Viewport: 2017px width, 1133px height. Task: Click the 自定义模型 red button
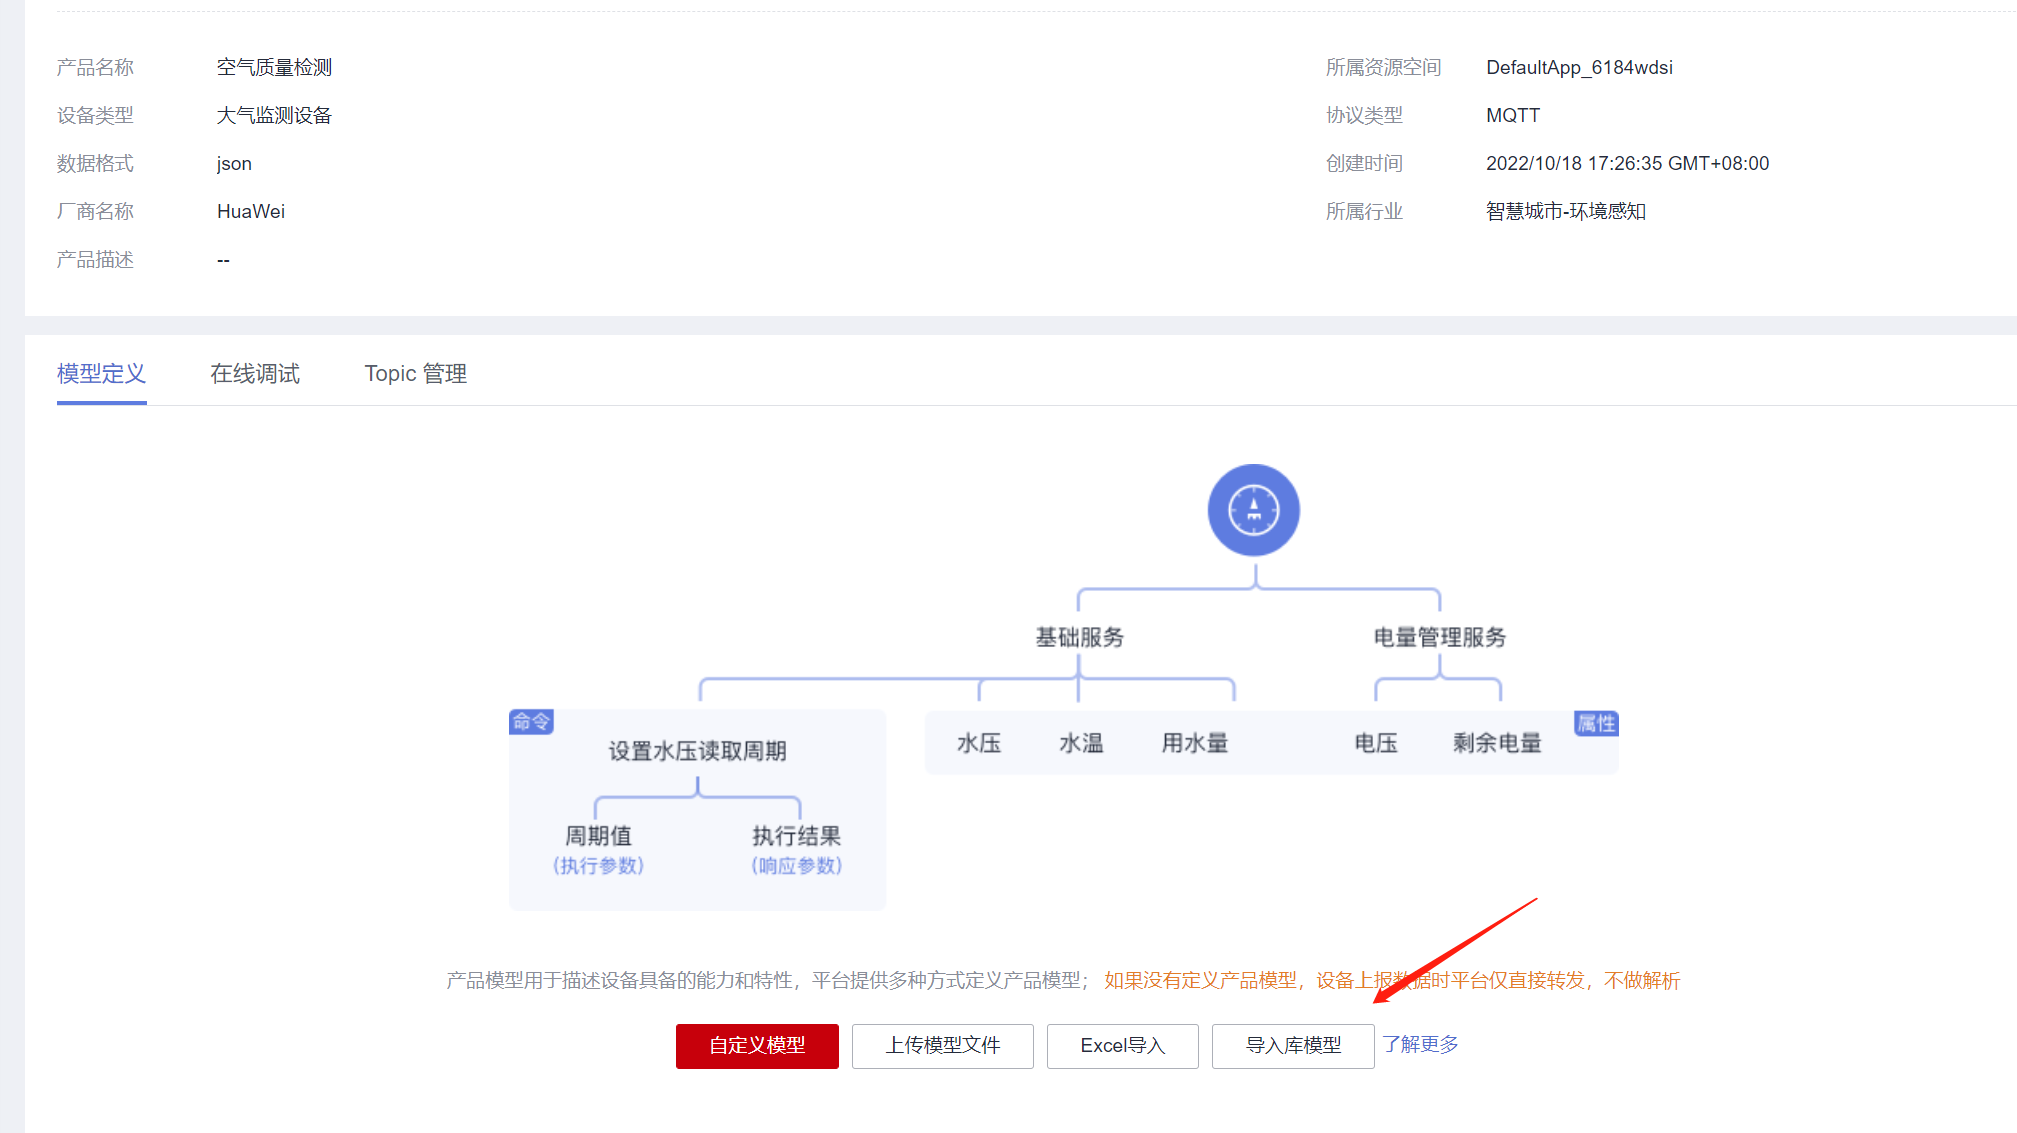757,1045
